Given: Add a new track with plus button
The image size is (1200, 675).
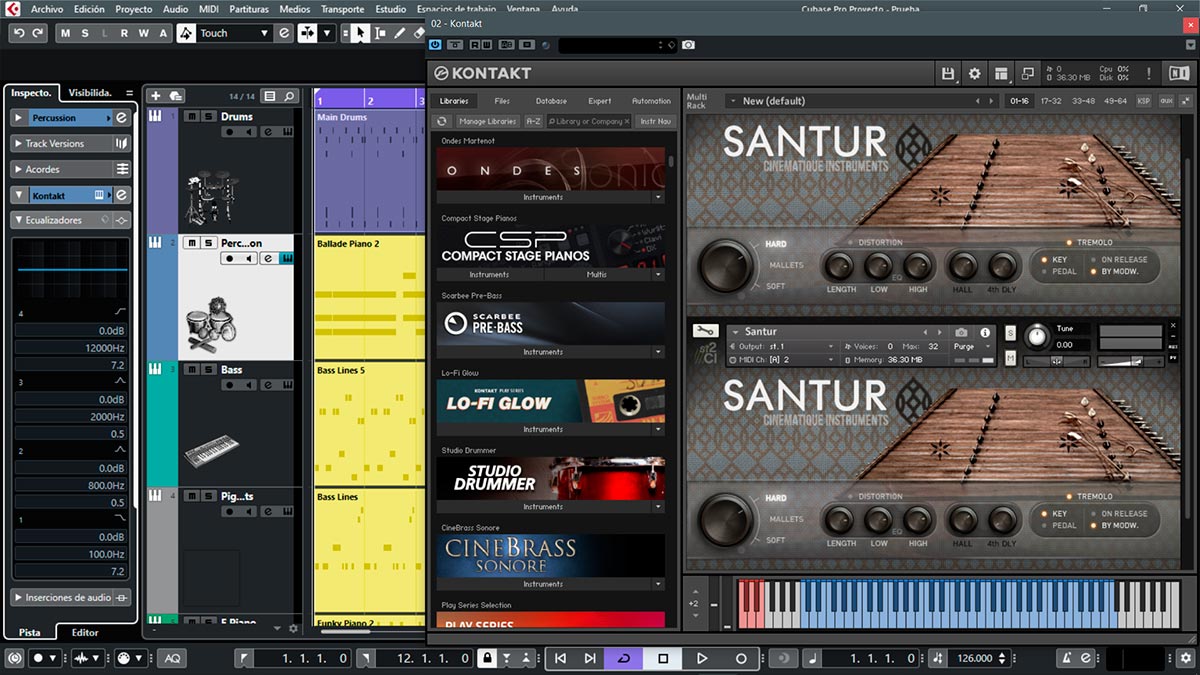Looking at the screenshot, I should pyautogui.click(x=155, y=96).
